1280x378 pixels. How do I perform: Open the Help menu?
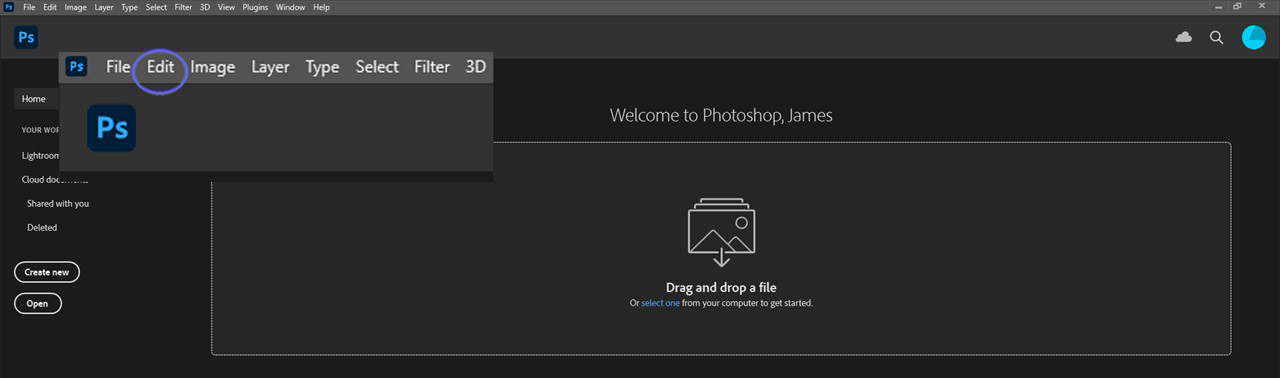tap(321, 7)
